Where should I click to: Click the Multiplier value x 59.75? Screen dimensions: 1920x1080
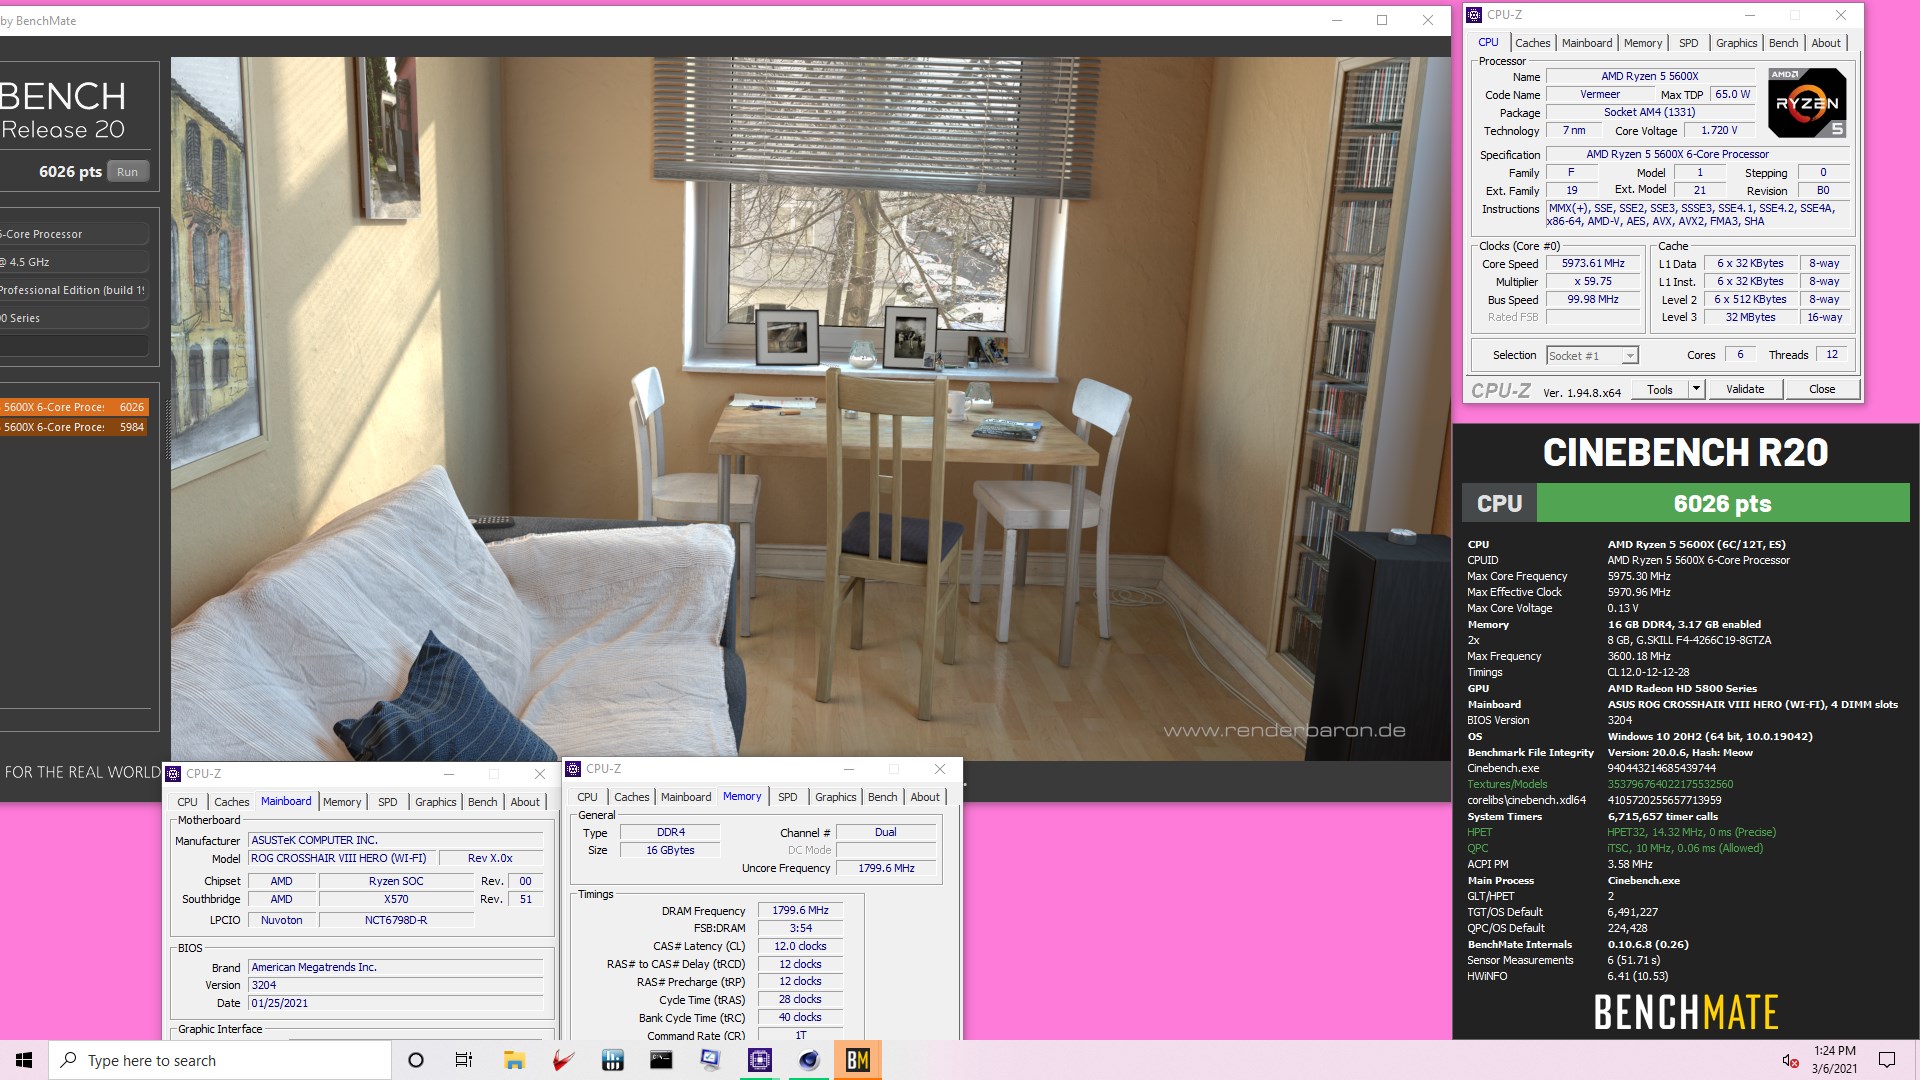point(1593,282)
